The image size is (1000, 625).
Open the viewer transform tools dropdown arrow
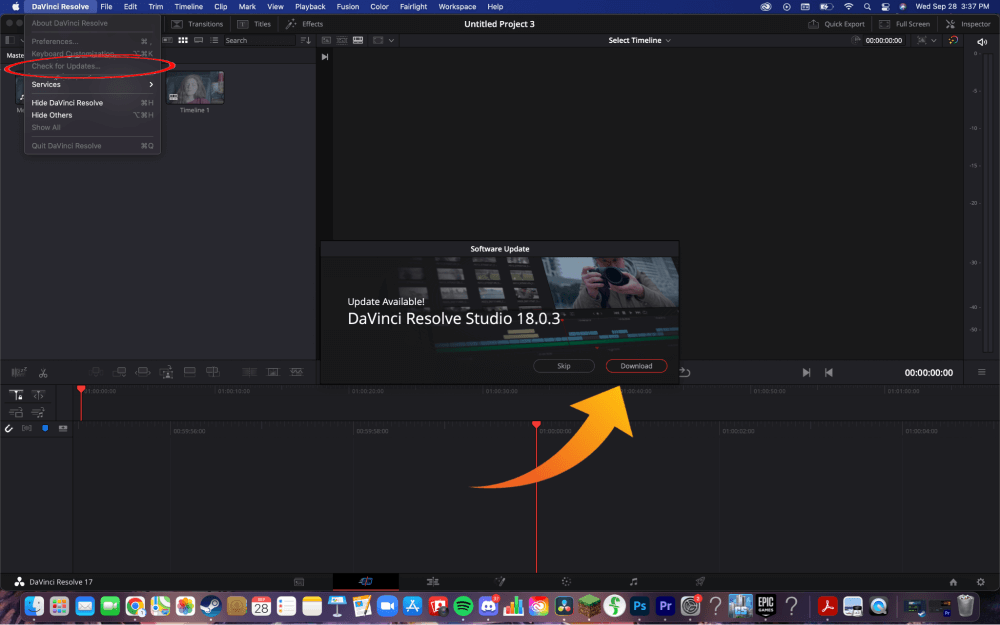coord(934,40)
